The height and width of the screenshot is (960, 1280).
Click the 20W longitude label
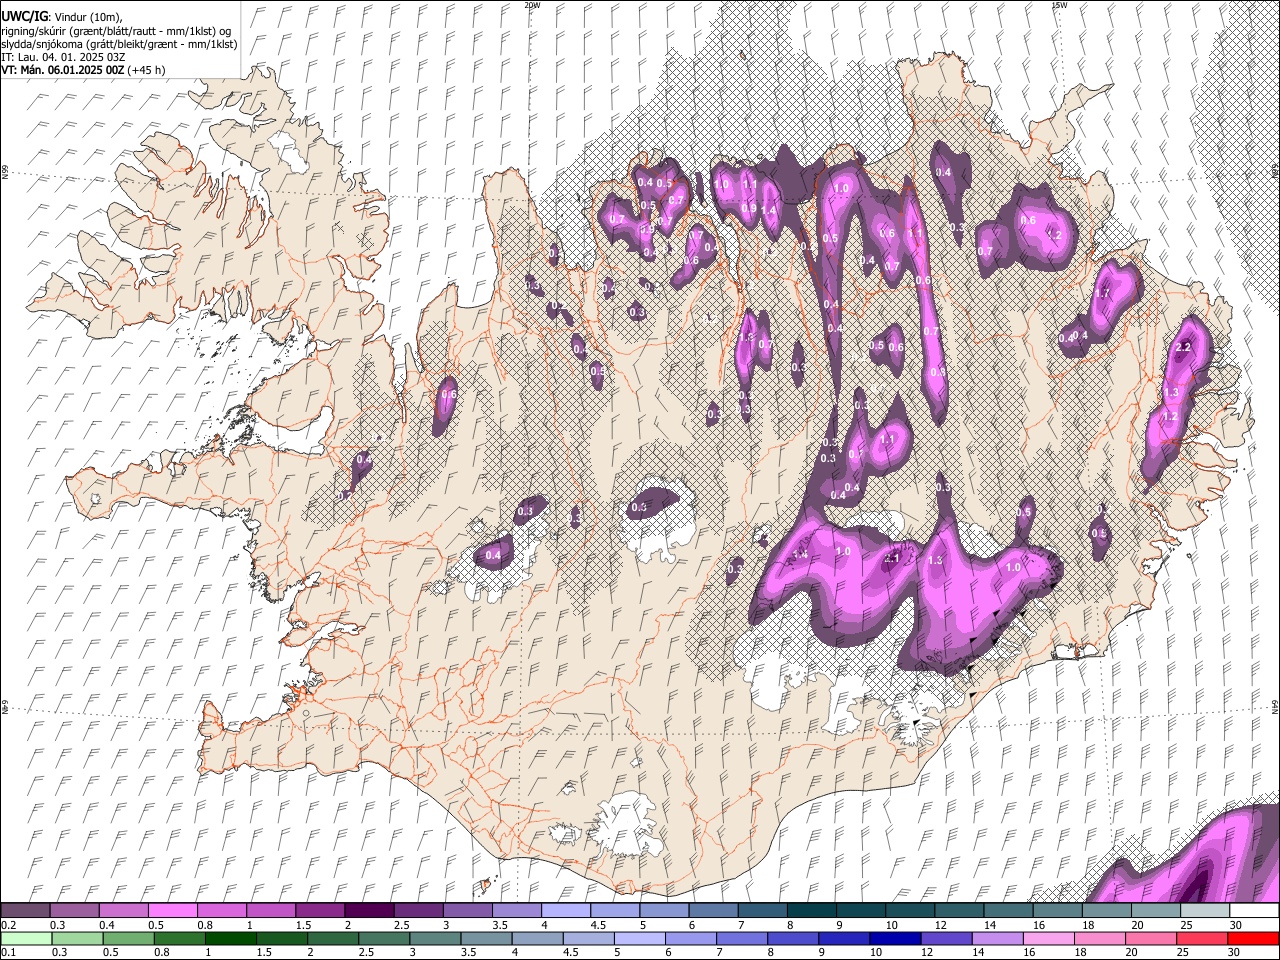(532, 5)
